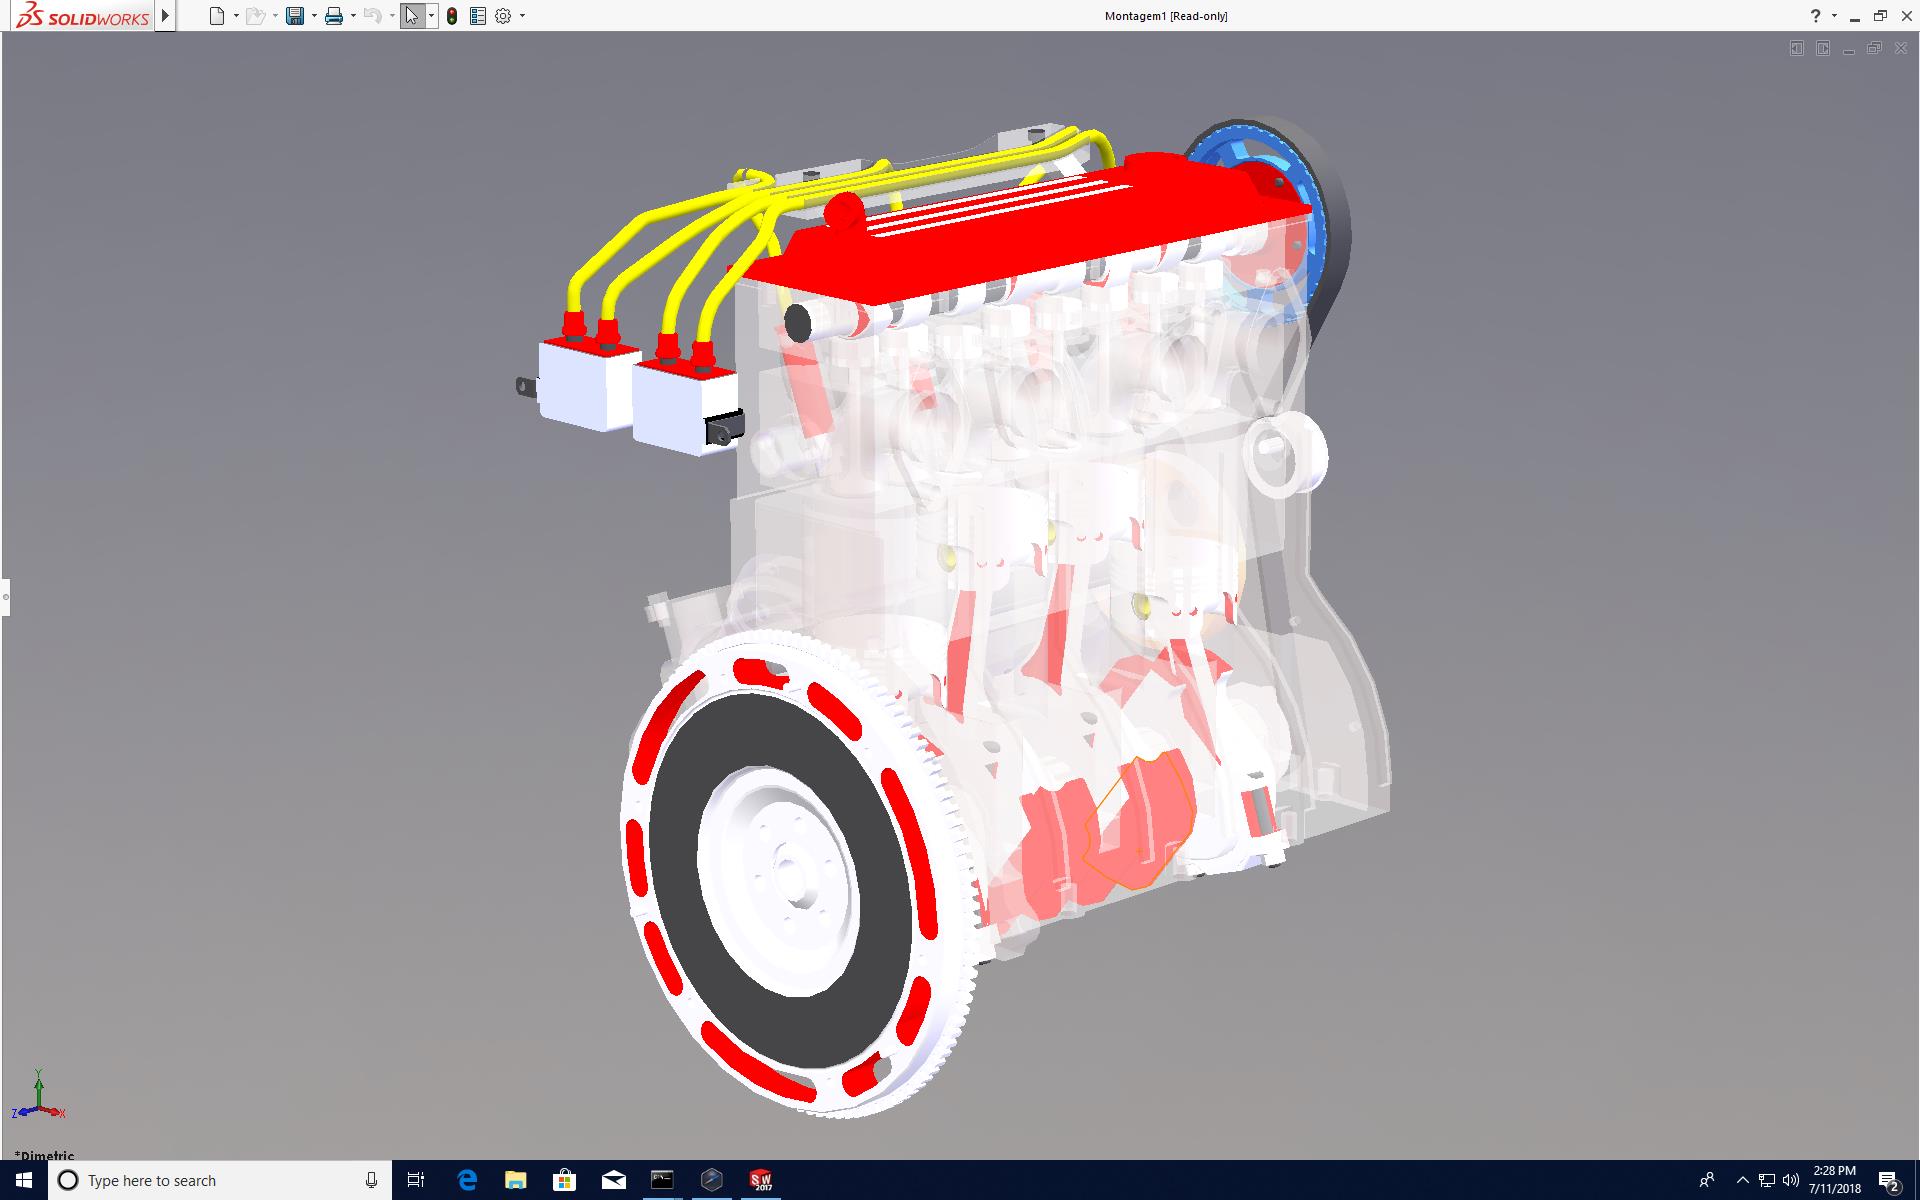Click the Select cursor tool
Image resolution: width=1920 pixels, height=1200 pixels.
(x=411, y=16)
